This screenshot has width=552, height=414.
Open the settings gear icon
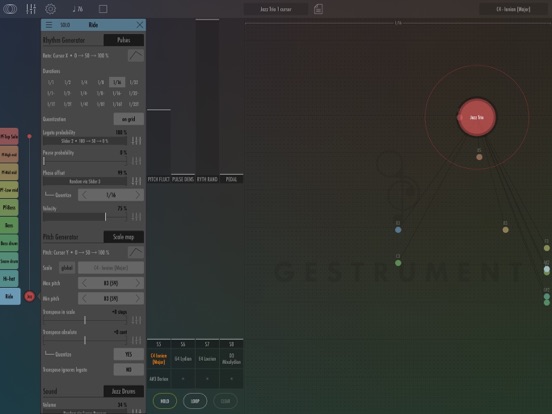coord(51,9)
